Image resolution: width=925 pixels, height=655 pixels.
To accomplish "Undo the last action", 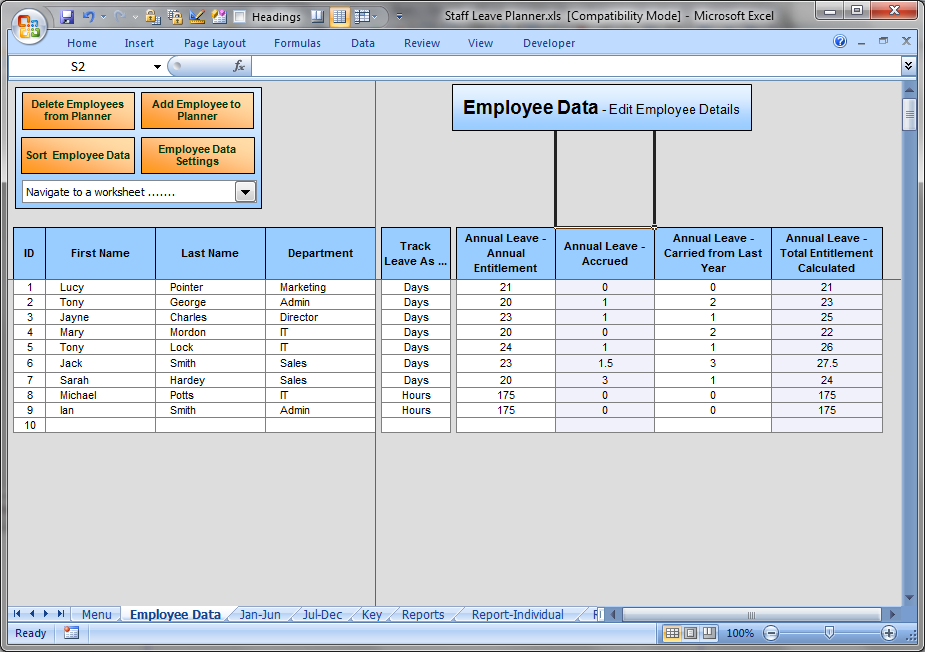I will (89, 17).
